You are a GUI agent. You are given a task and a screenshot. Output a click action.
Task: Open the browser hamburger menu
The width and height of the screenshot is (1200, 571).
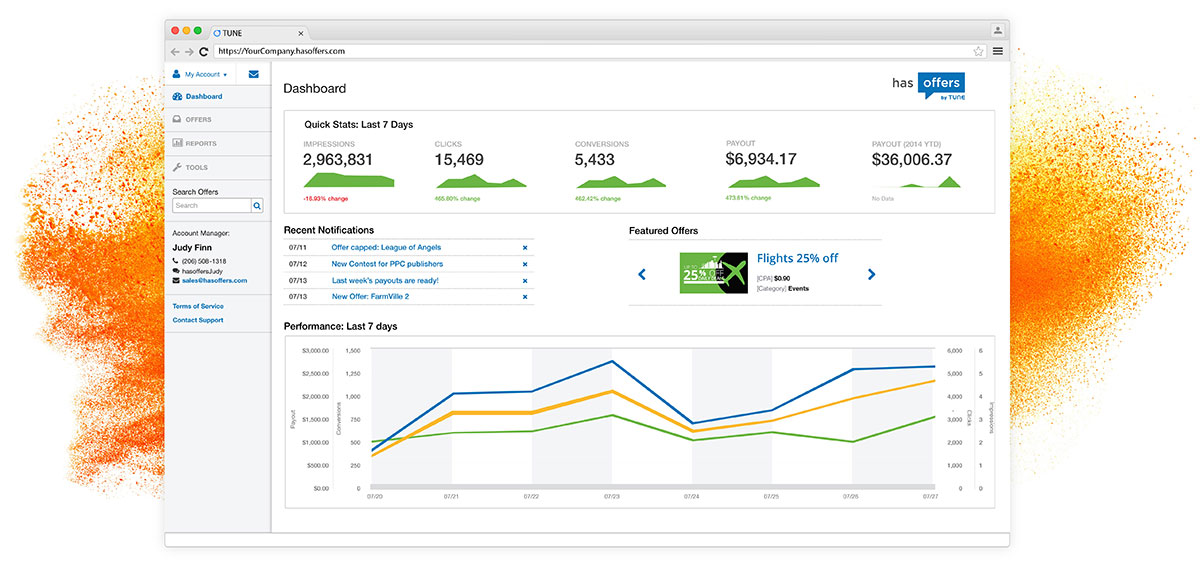click(x=997, y=51)
